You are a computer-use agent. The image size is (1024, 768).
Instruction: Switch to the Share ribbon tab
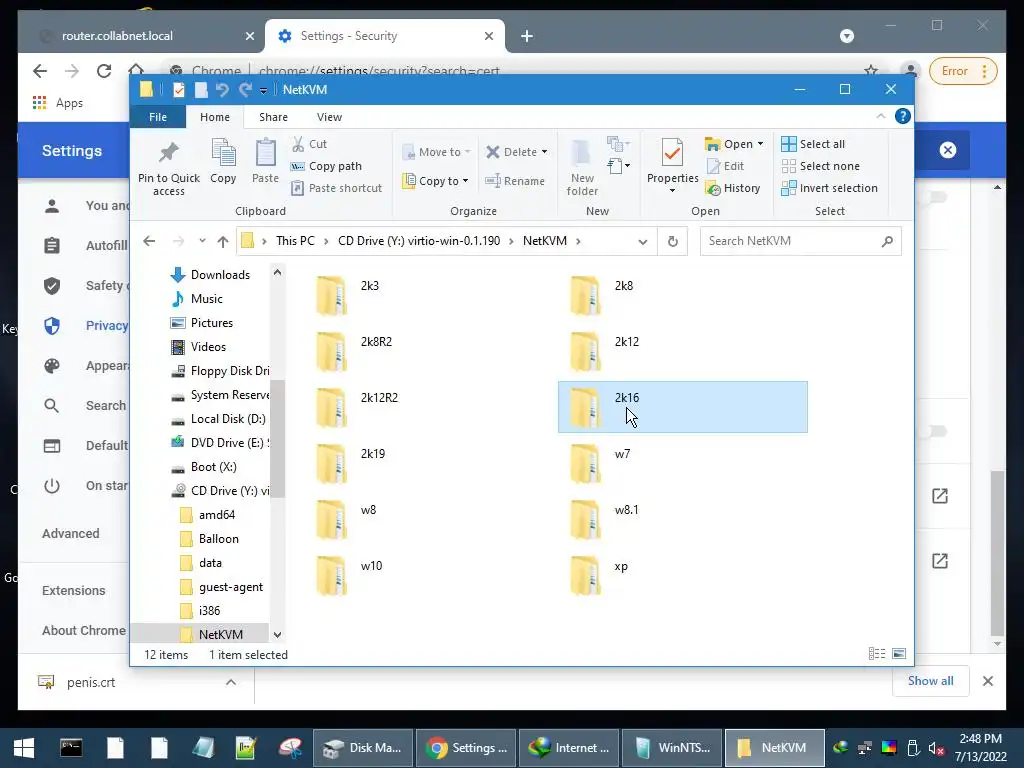[x=273, y=117]
